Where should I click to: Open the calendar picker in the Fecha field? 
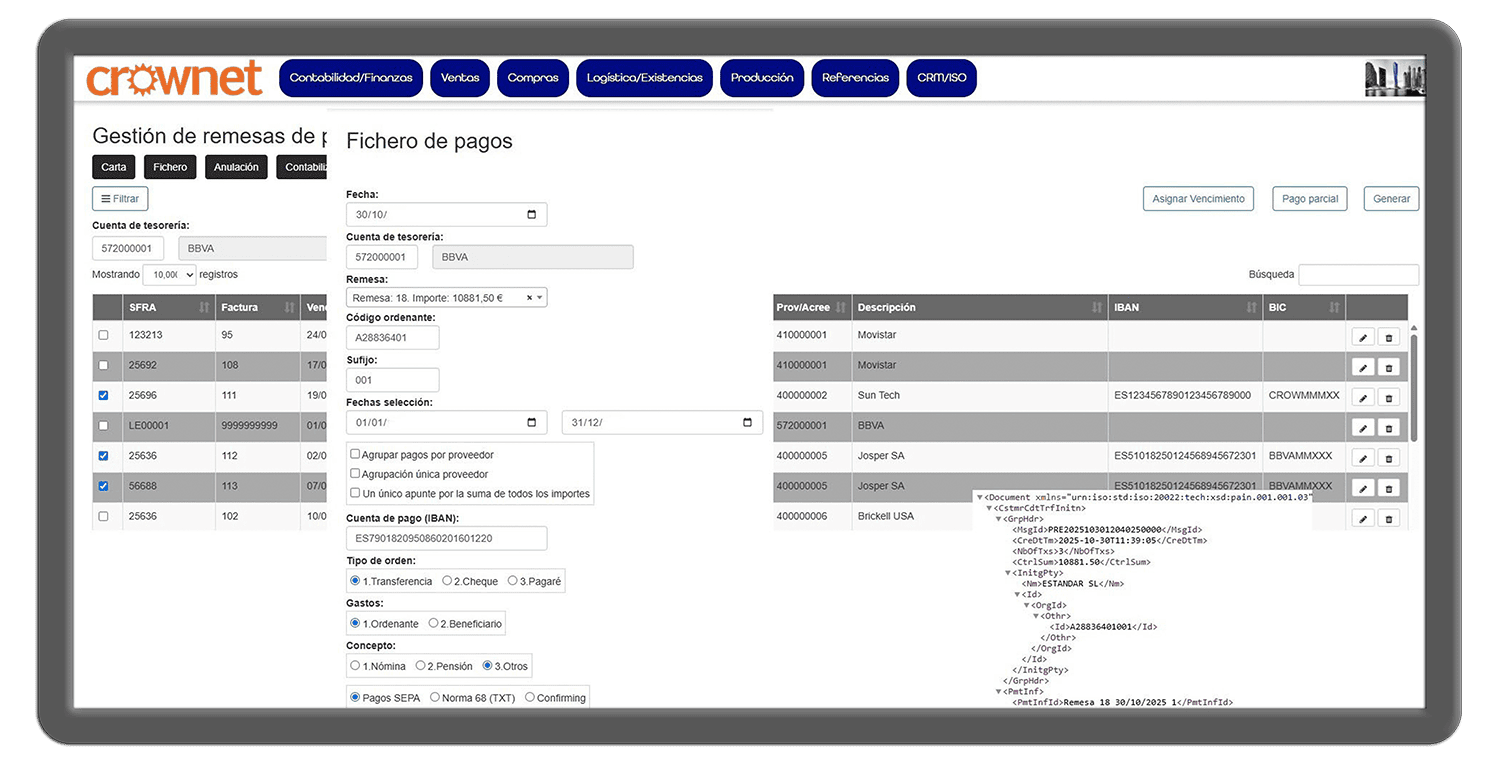point(531,215)
